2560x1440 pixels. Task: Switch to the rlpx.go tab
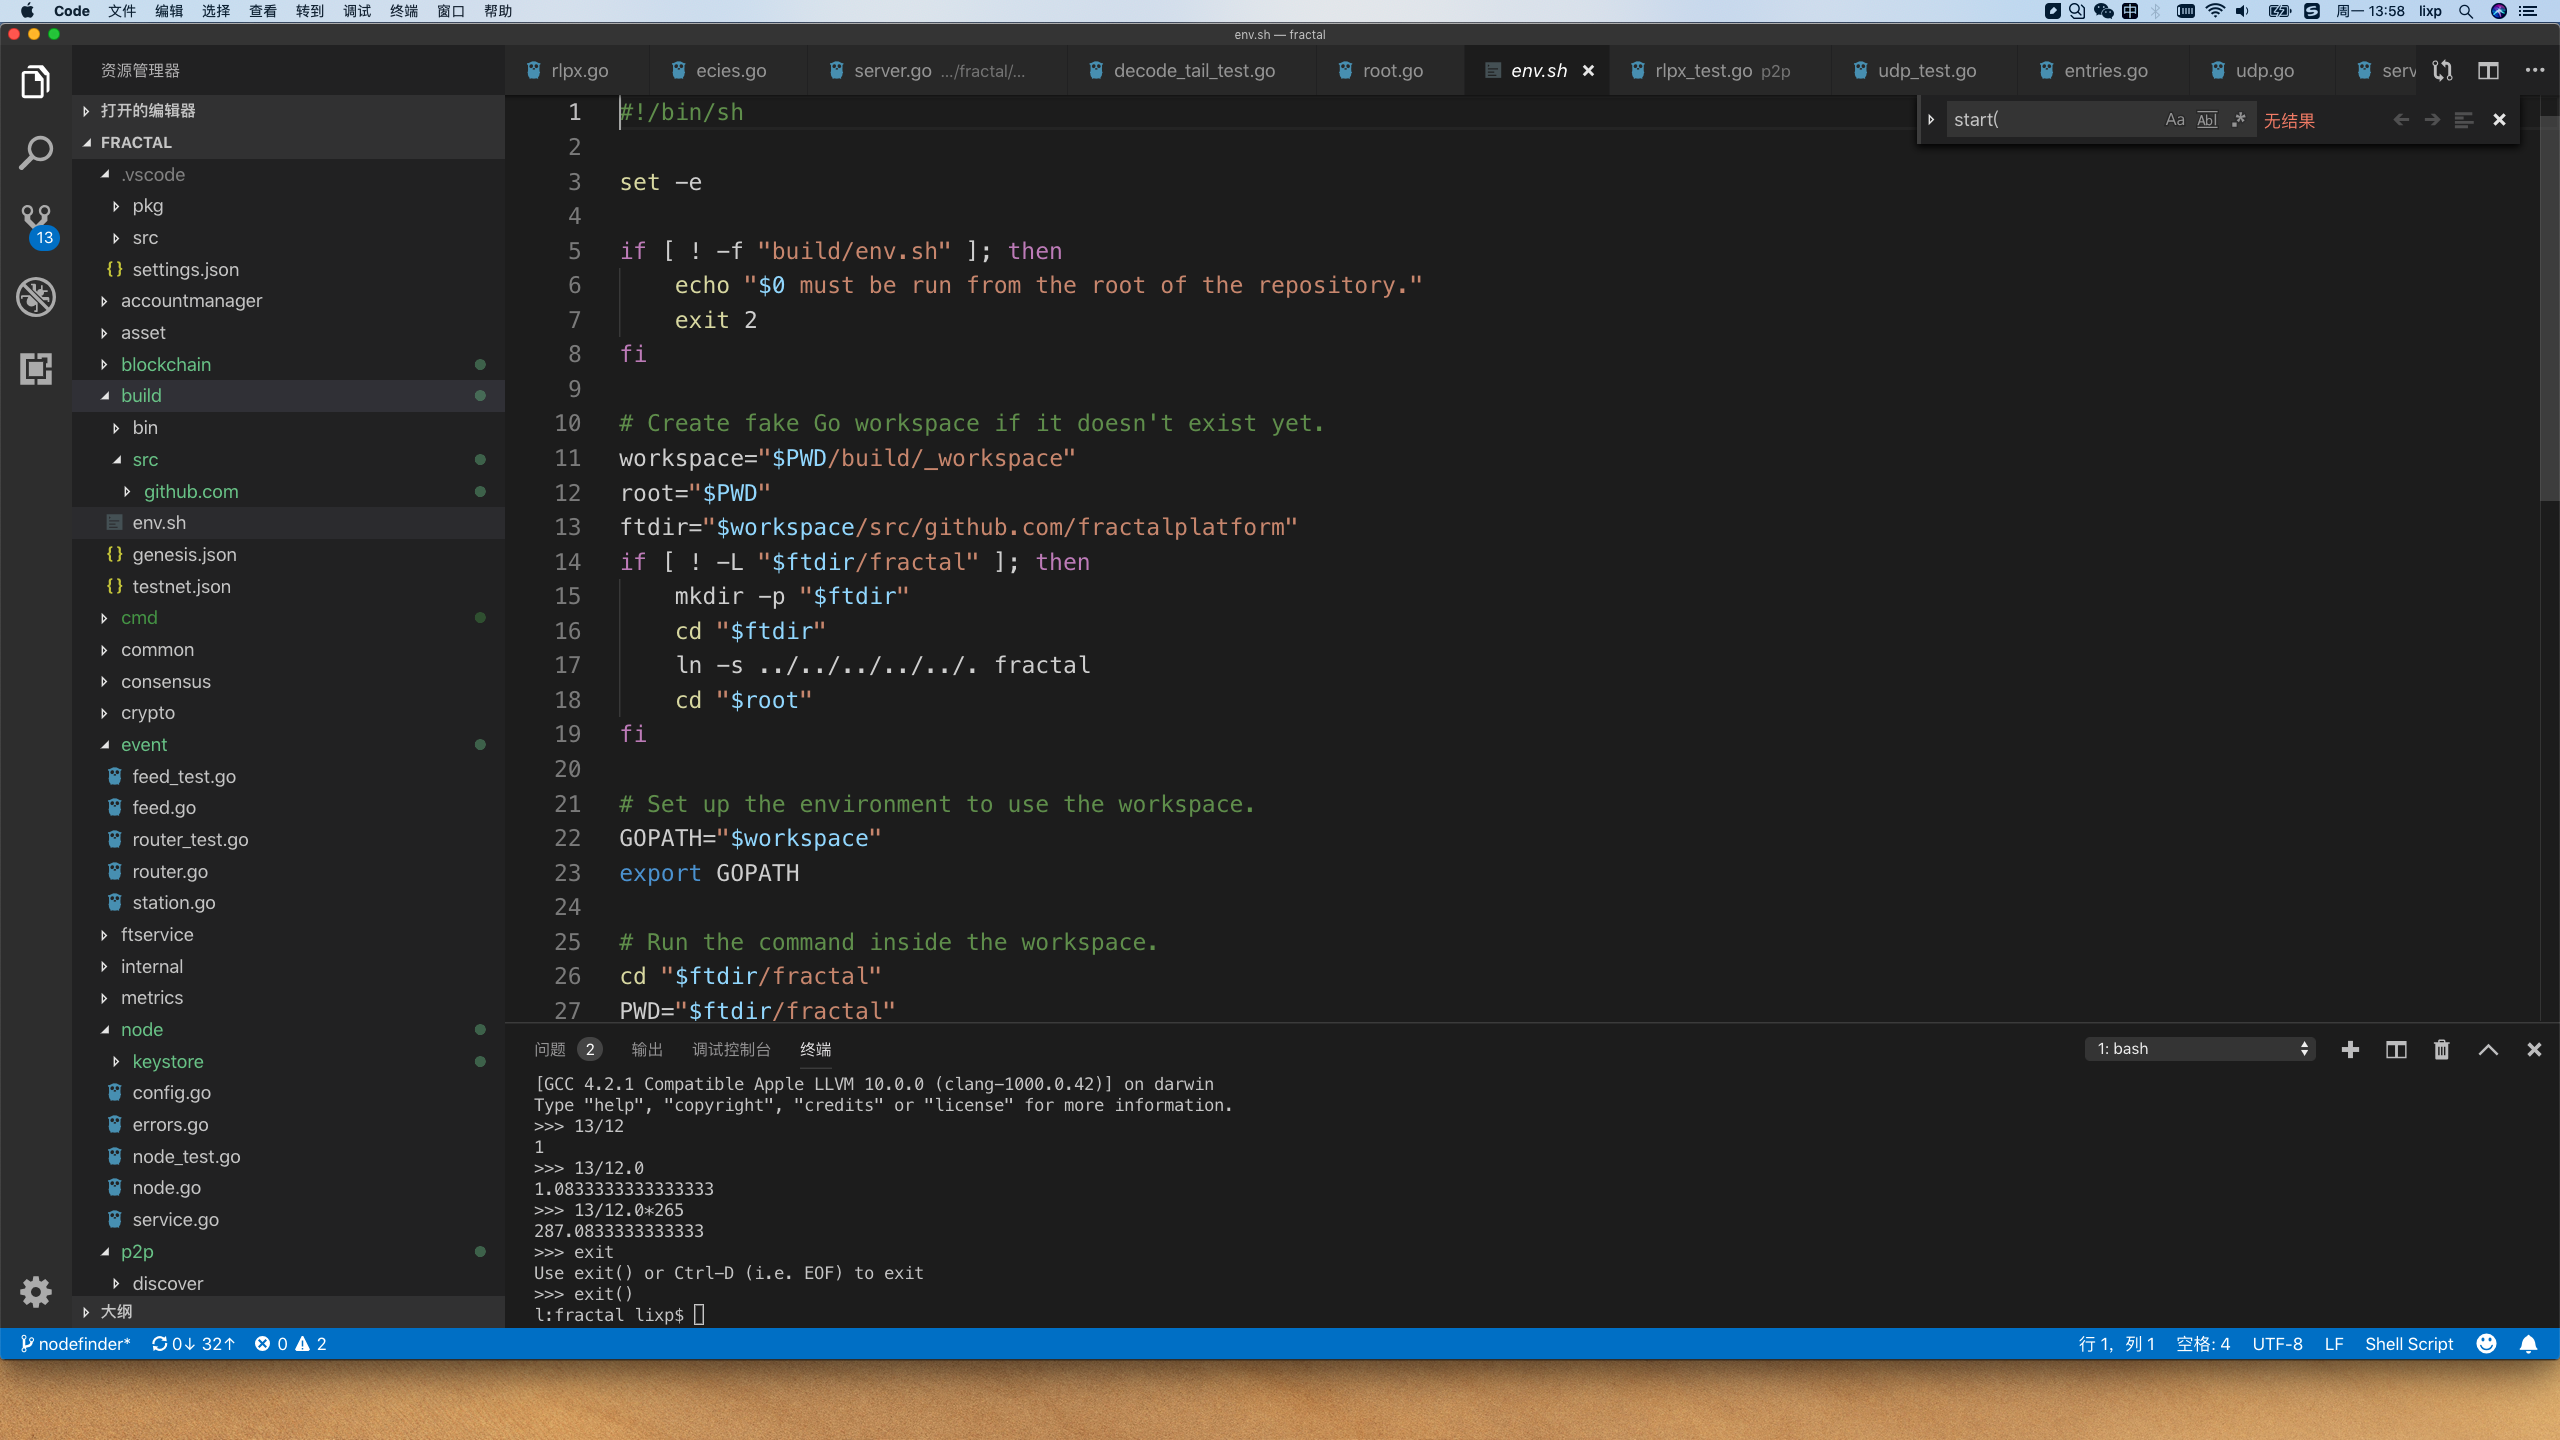click(580, 71)
